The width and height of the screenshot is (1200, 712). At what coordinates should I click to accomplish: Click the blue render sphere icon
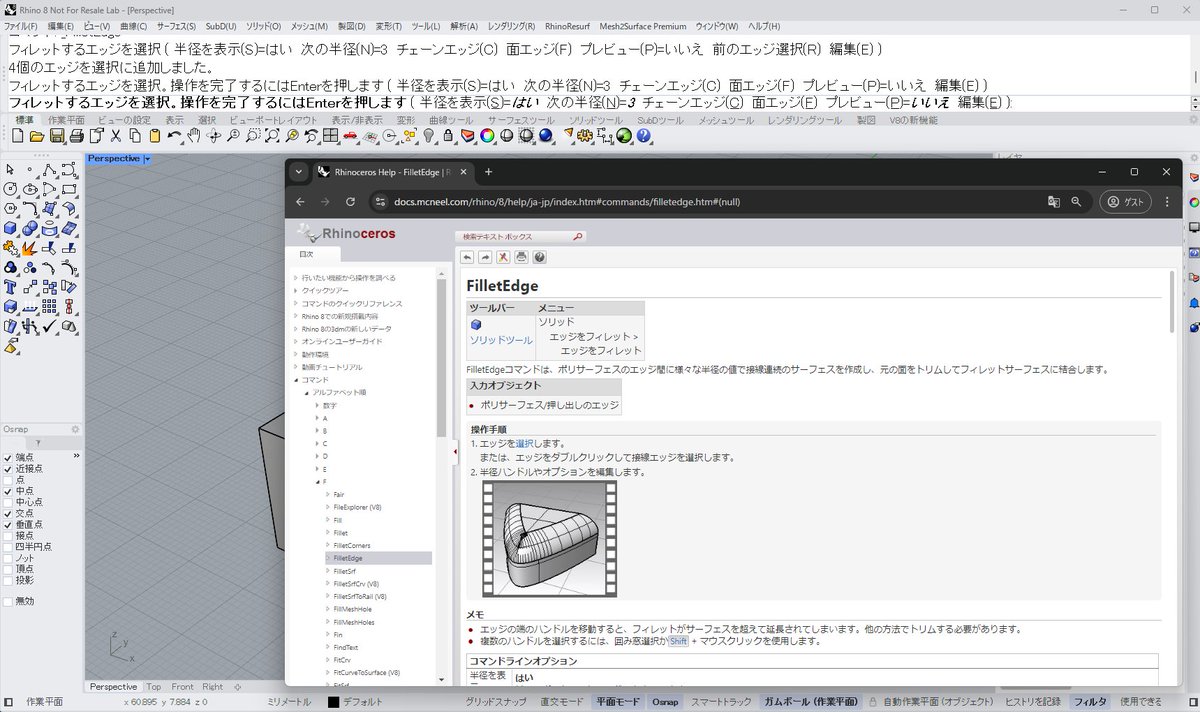coord(546,136)
